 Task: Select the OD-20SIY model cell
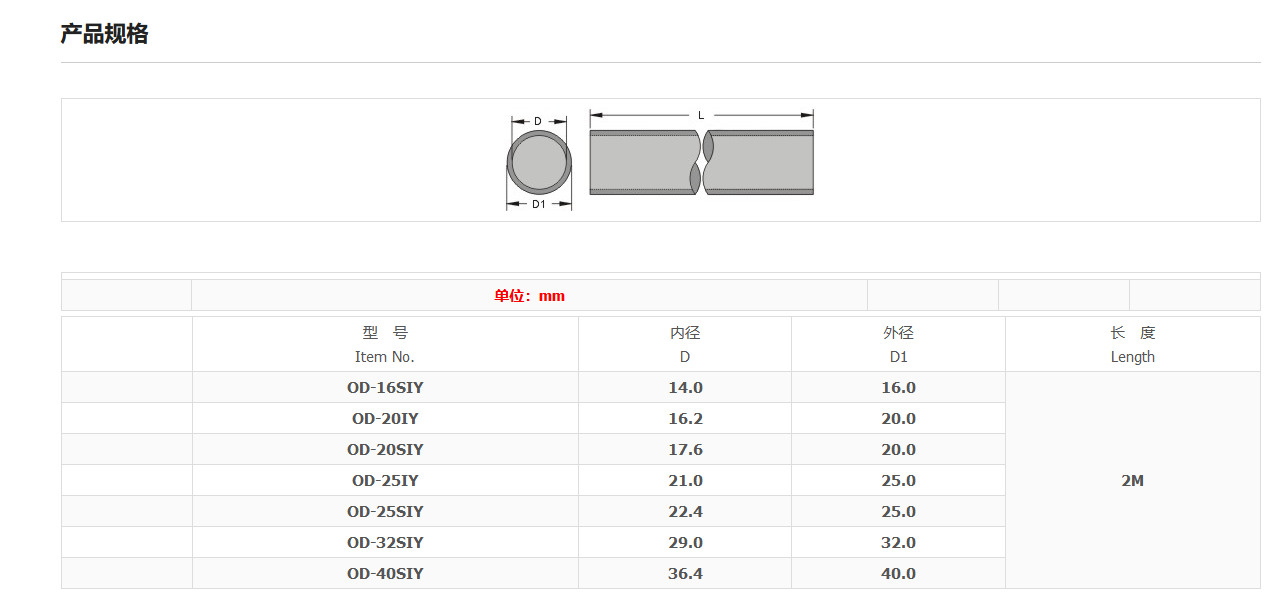[385, 450]
